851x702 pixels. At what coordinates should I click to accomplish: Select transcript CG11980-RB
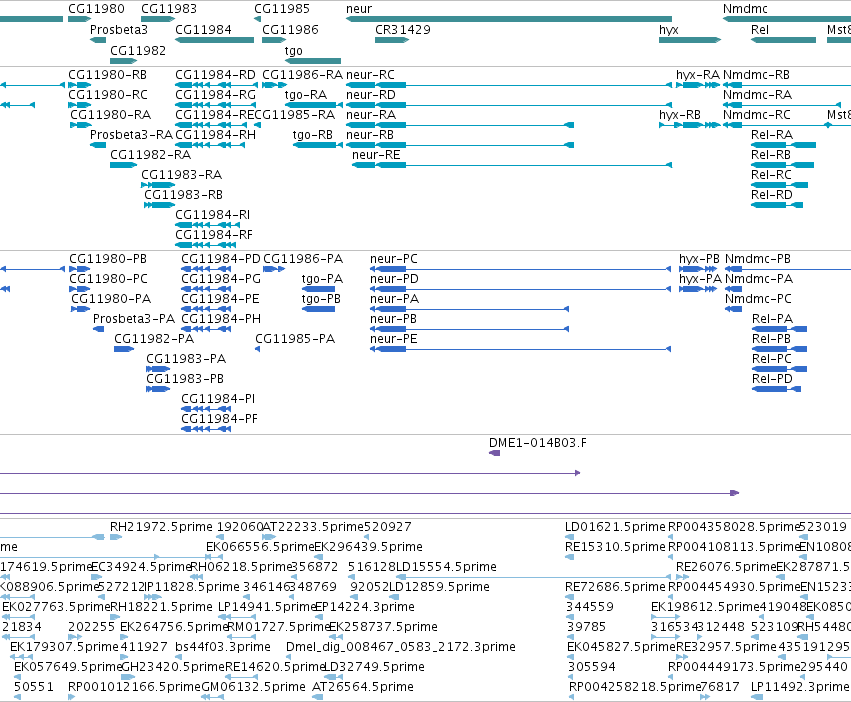[x=107, y=74]
